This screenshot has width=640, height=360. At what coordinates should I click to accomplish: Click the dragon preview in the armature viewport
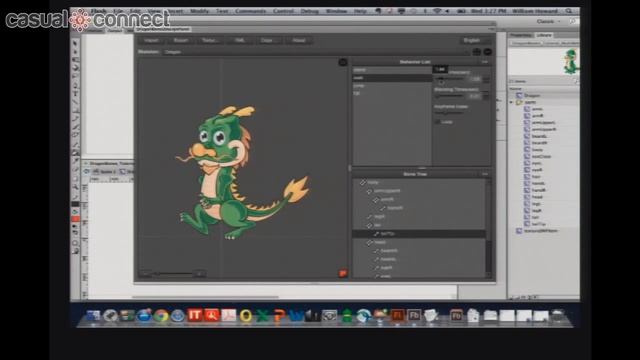click(242, 173)
